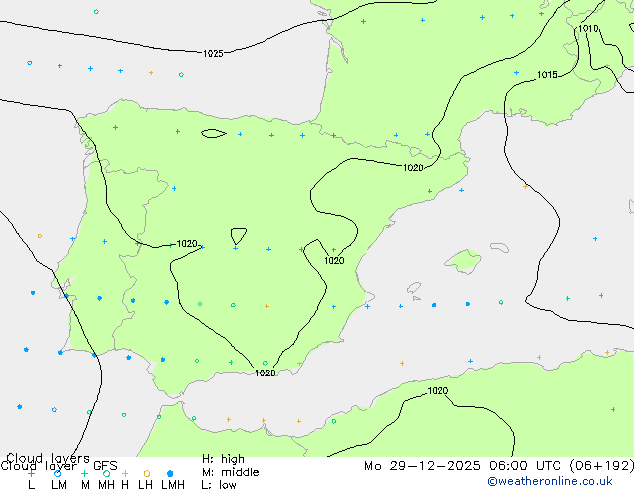Click the orange circle legend symbol above LH
The width and height of the screenshot is (634, 490).
(146, 473)
